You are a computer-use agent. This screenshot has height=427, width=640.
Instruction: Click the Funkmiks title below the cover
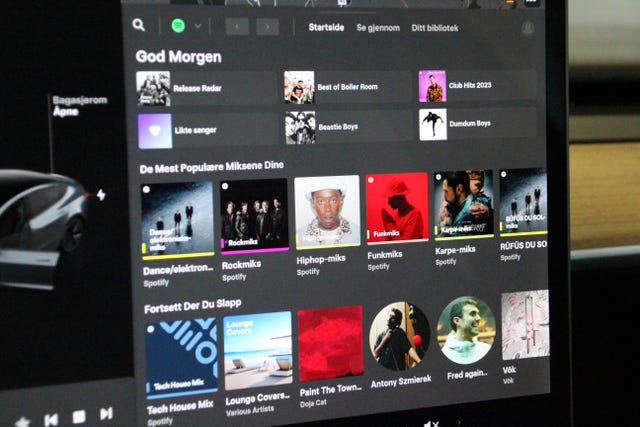385,255
